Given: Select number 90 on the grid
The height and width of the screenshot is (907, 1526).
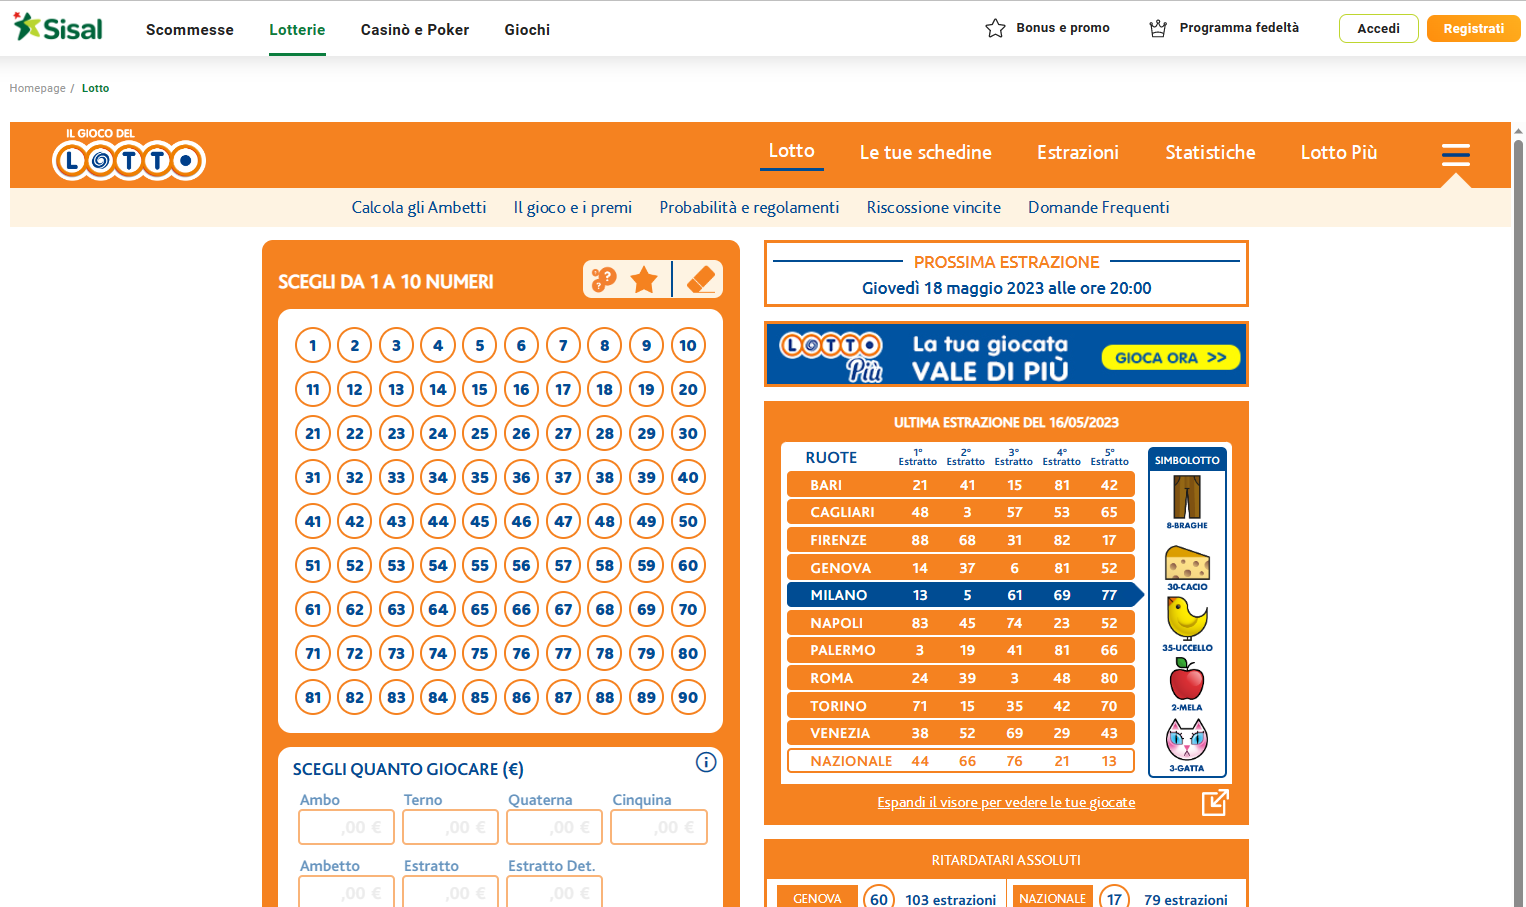Looking at the screenshot, I should [x=688, y=697].
